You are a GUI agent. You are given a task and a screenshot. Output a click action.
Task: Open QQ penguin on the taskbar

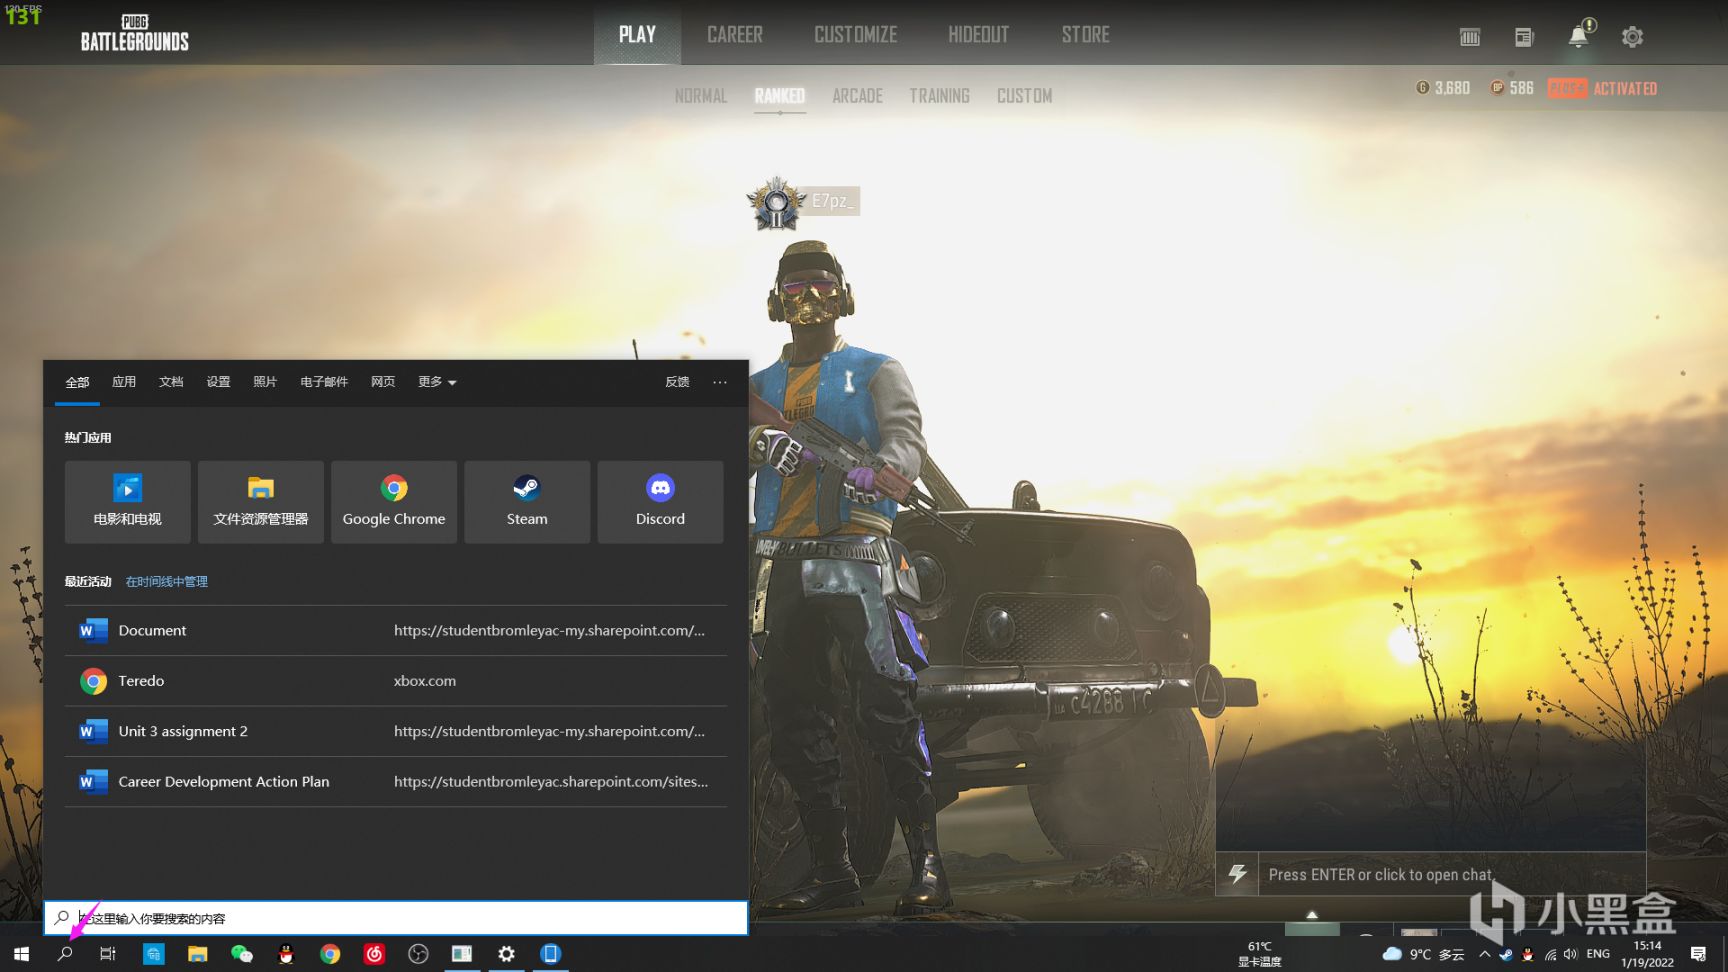tap(286, 954)
